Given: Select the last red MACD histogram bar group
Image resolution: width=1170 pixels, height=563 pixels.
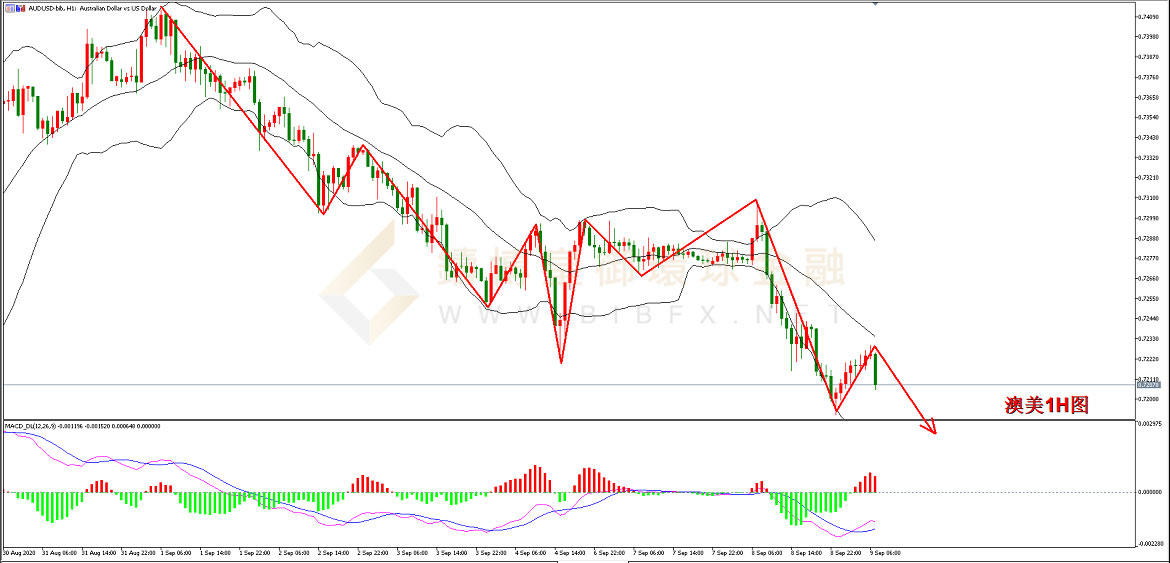Looking at the screenshot, I should [x=866, y=482].
